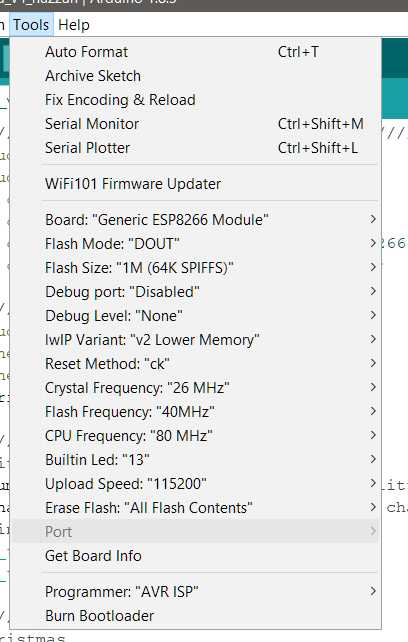Screen dimensions: 408x642
Task: Open Reset Method ck submenu
Action: tap(195, 364)
